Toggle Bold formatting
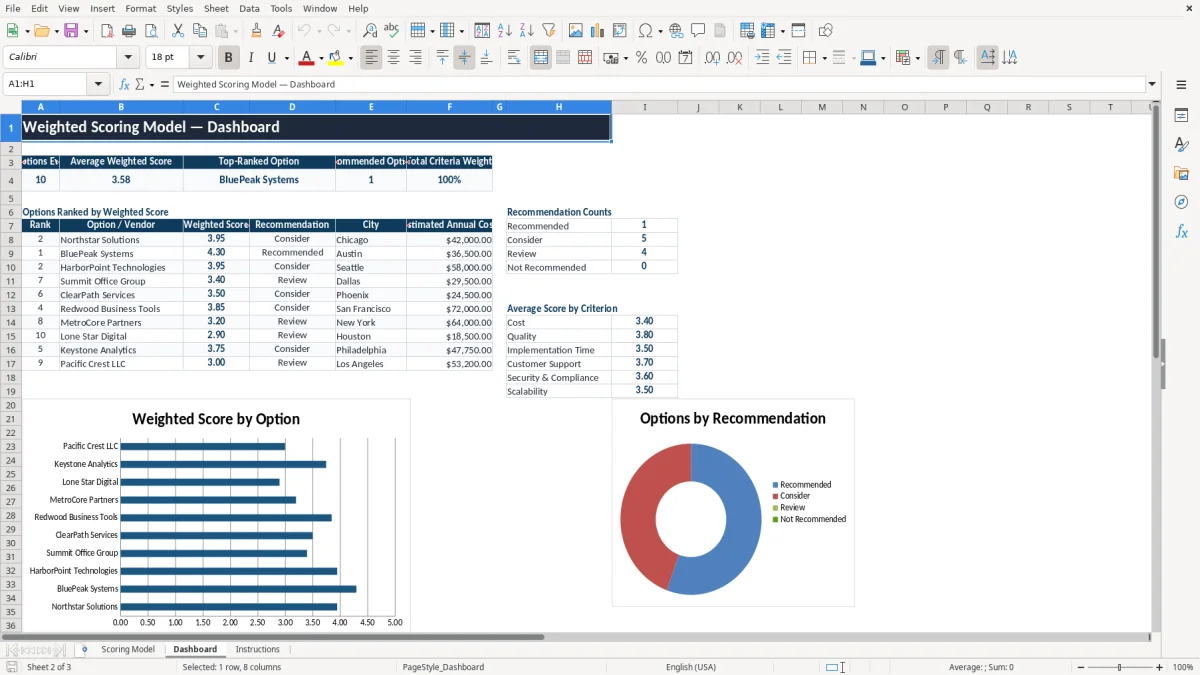 229,58
